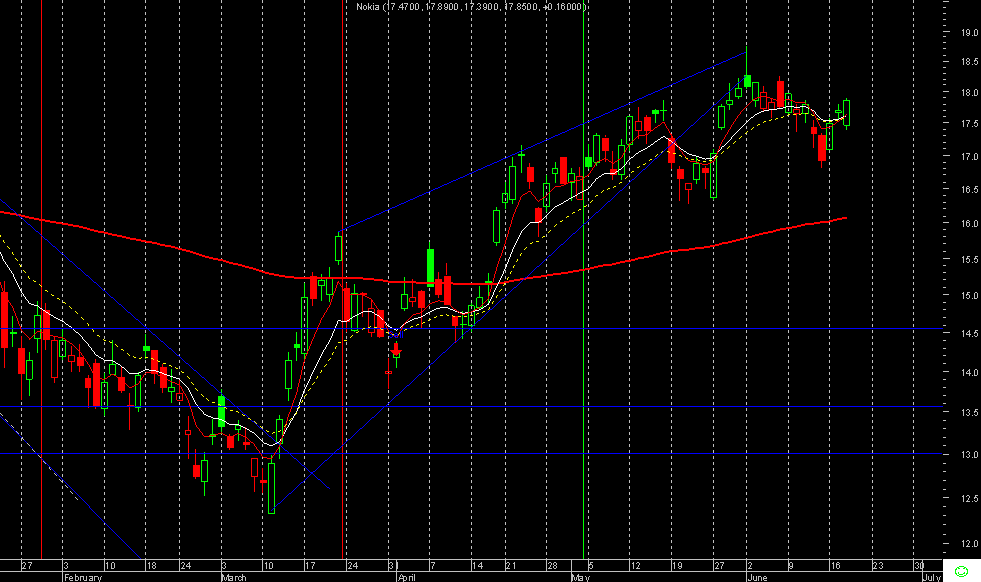The width and height of the screenshot is (981, 582).
Task: Select the 12.0 price axis label
Action: [970, 544]
